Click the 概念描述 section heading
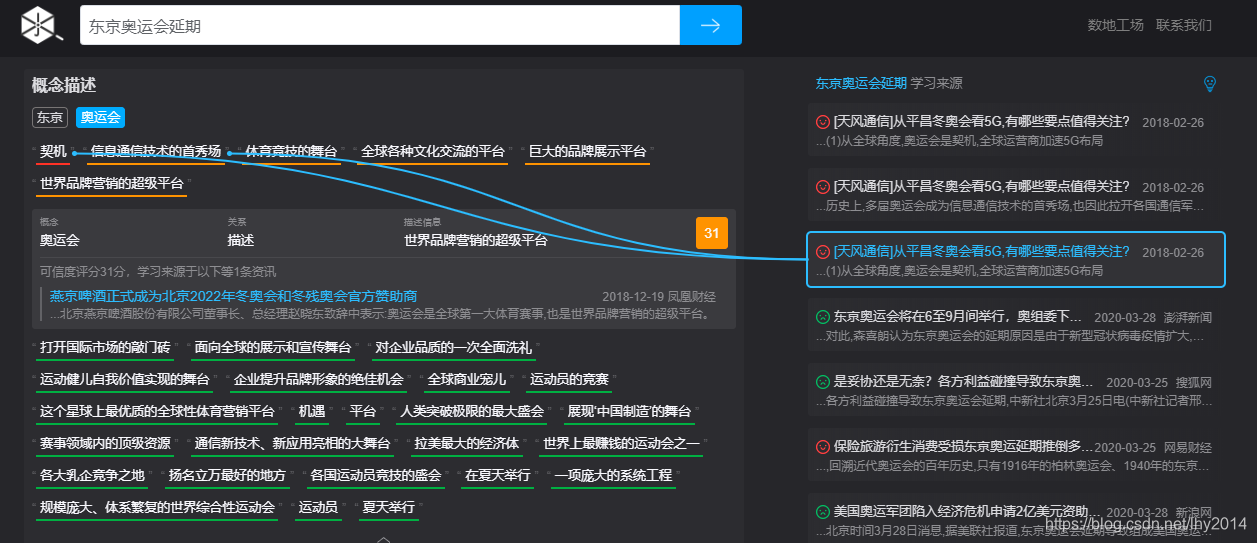1257x543 pixels. [64, 86]
